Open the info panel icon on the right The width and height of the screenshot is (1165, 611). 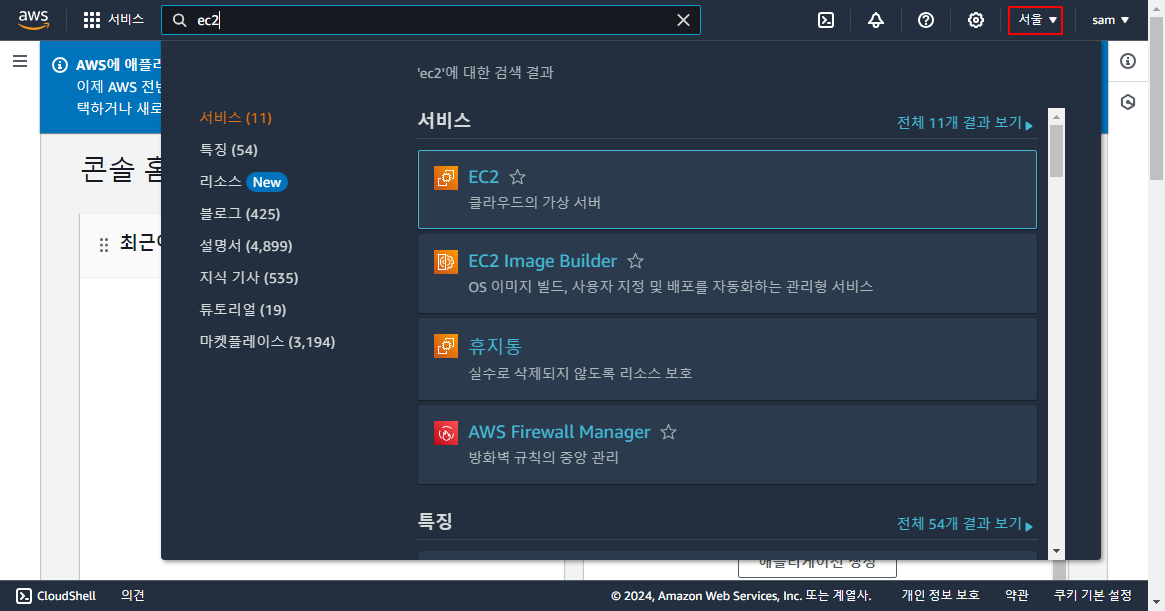coord(1128,61)
